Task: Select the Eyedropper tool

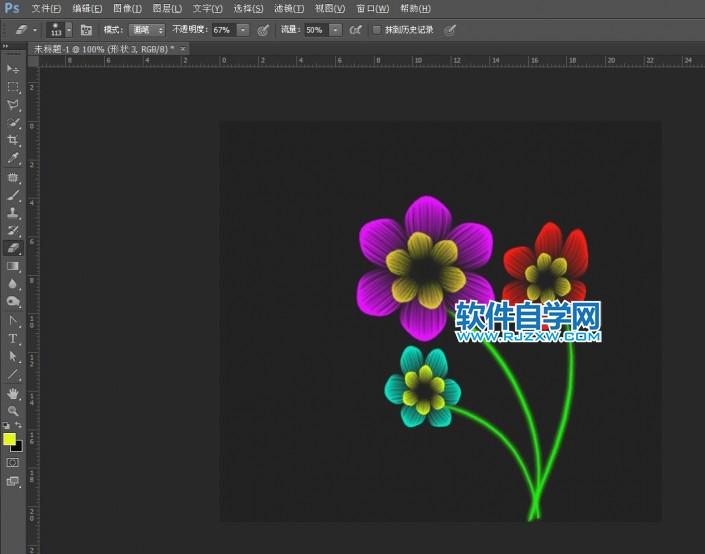Action: (x=13, y=158)
